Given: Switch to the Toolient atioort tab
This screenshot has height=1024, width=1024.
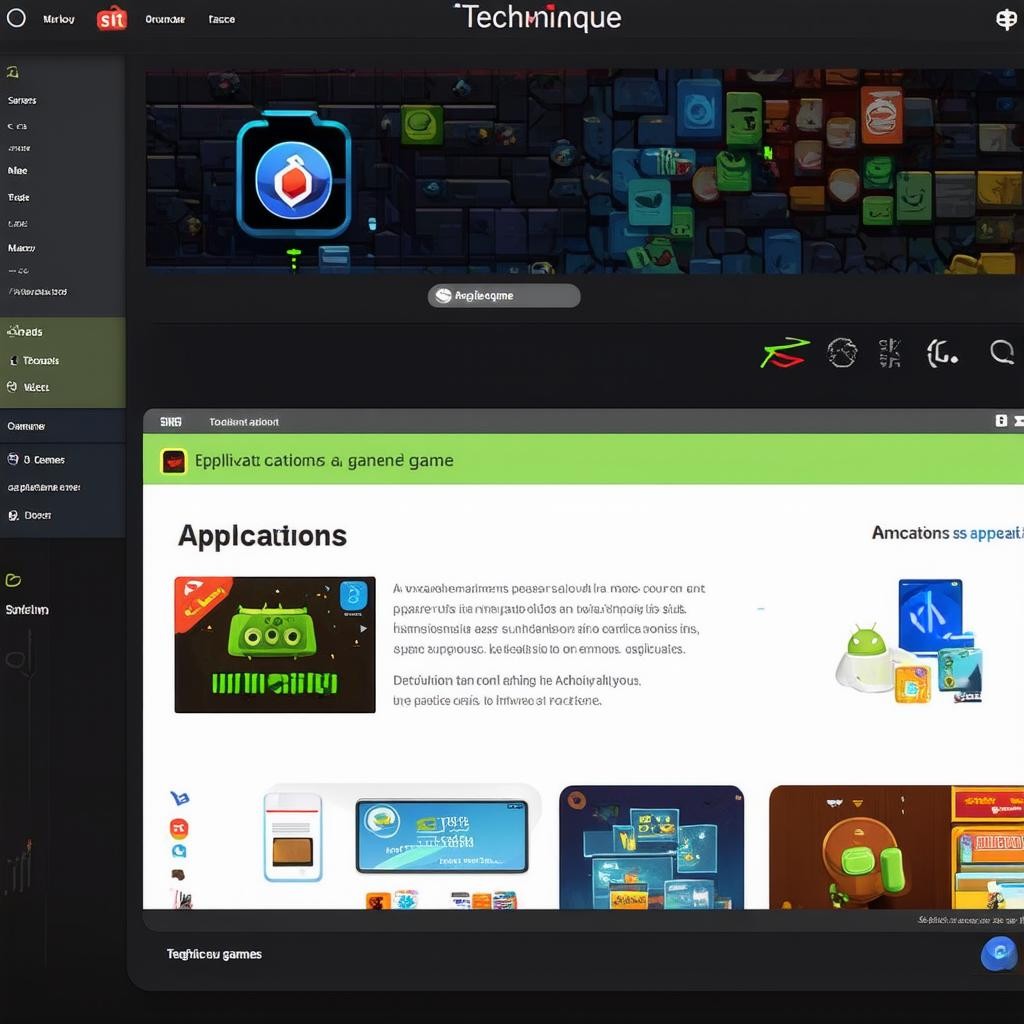Looking at the screenshot, I should pyautogui.click(x=244, y=422).
